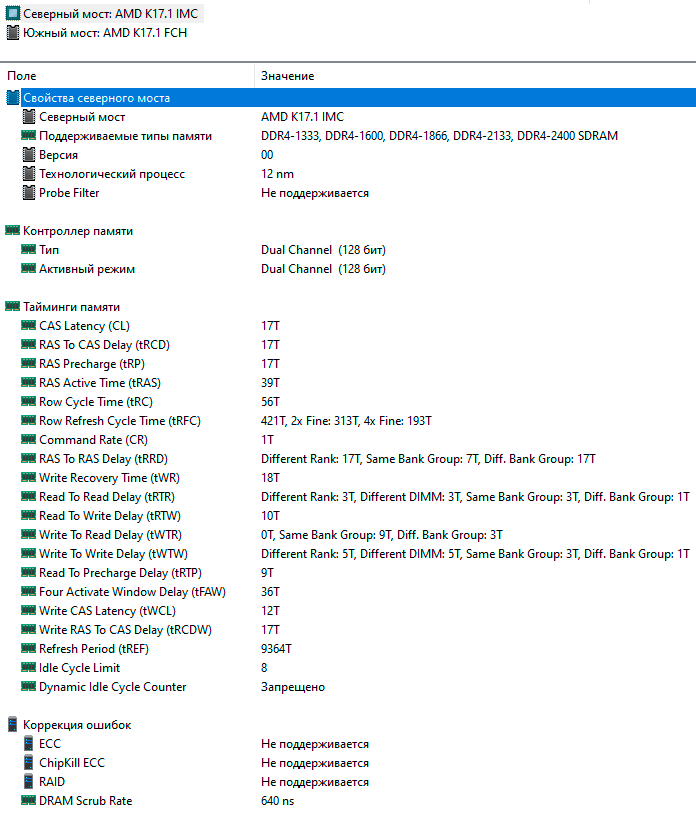This screenshot has width=696, height=814.
Task: Select the Read To Precharge Delay (tRTP) label
Action: click(120, 573)
